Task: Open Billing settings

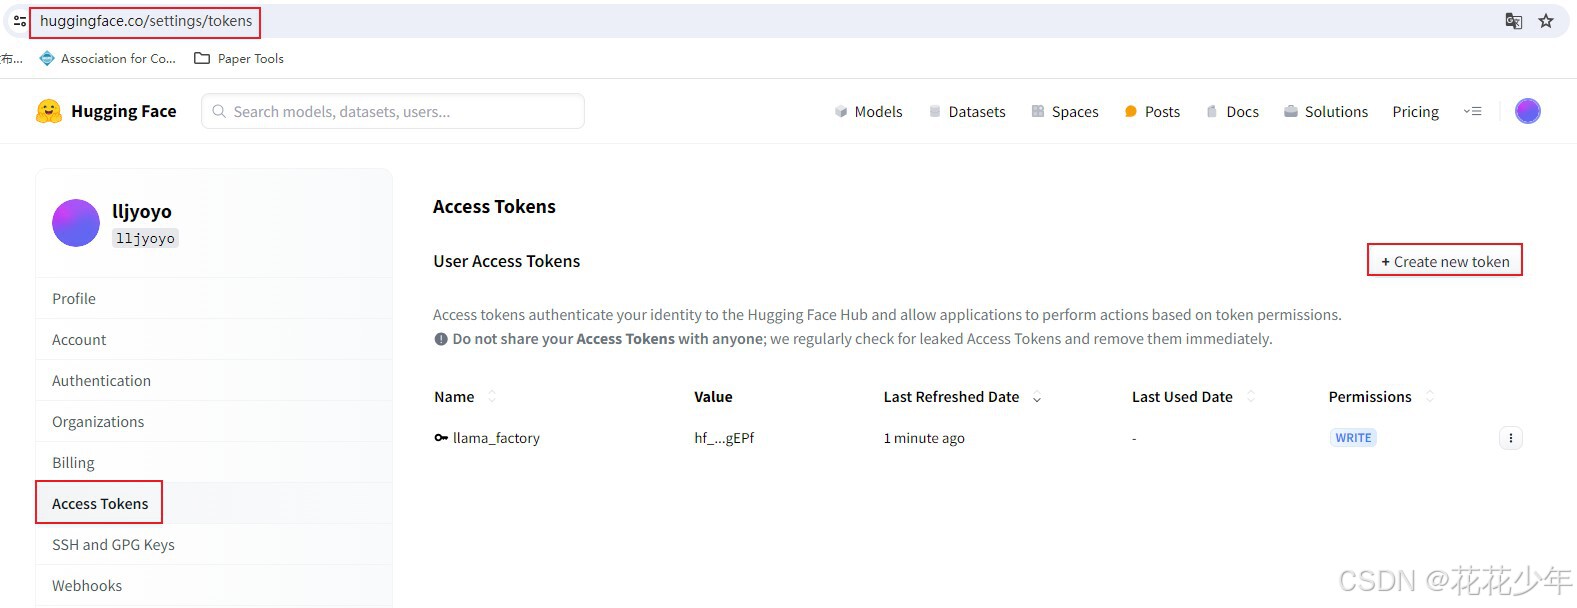Action: (x=214, y=463)
